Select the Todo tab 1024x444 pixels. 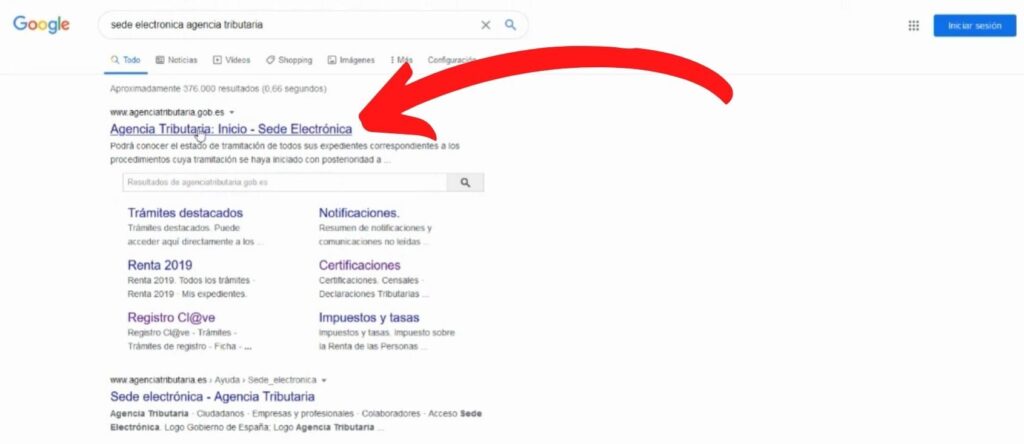tap(126, 59)
